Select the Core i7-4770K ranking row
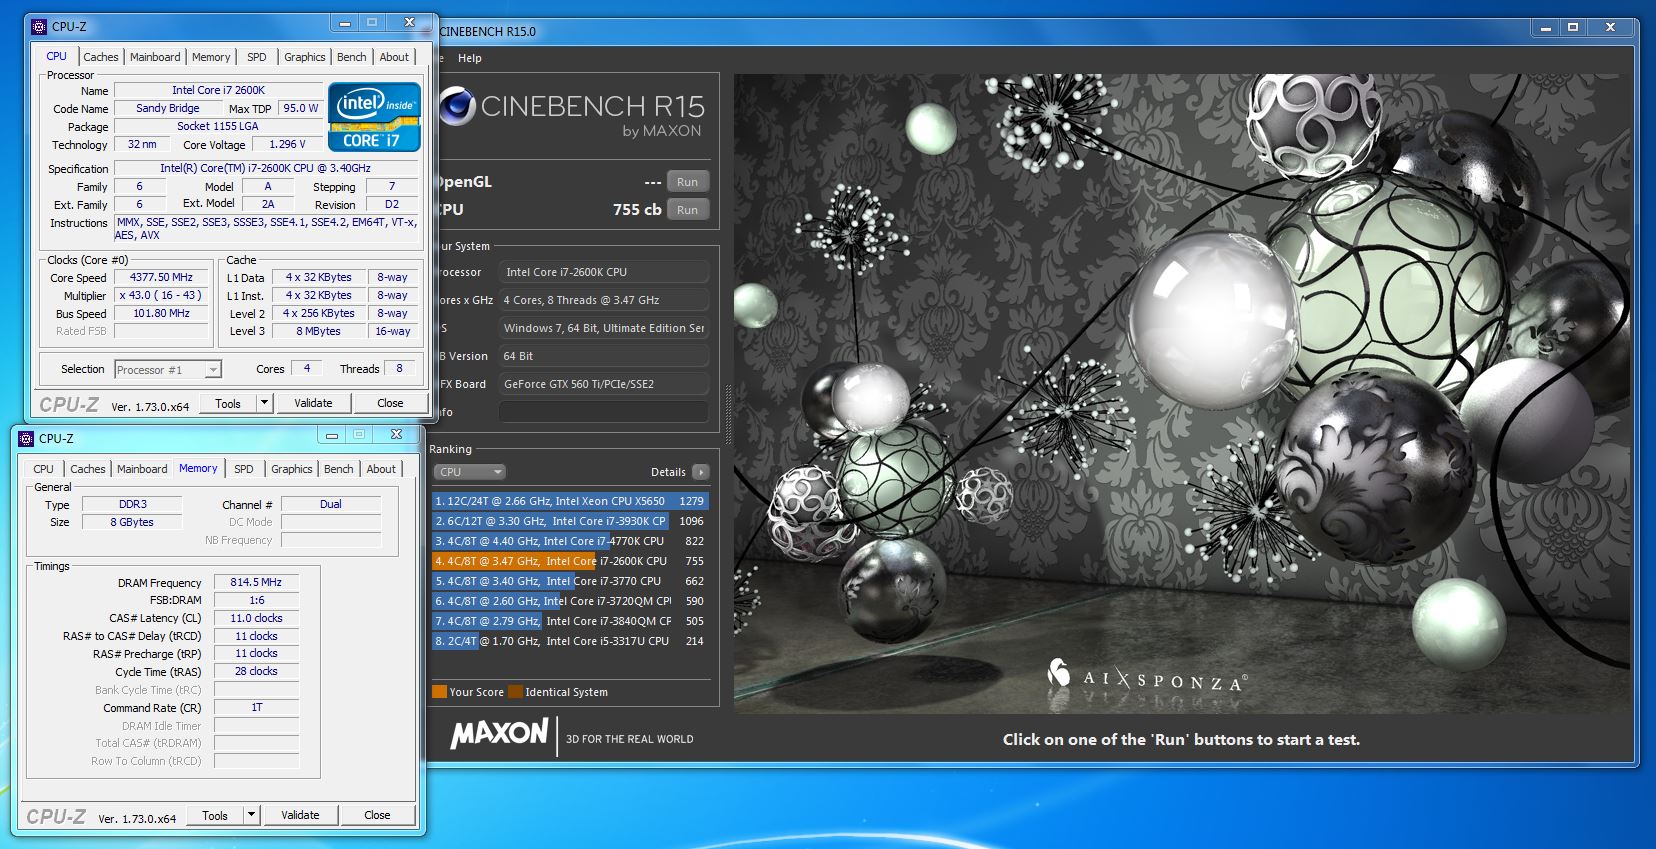The width and height of the screenshot is (1656, 849). coord(570,541)
